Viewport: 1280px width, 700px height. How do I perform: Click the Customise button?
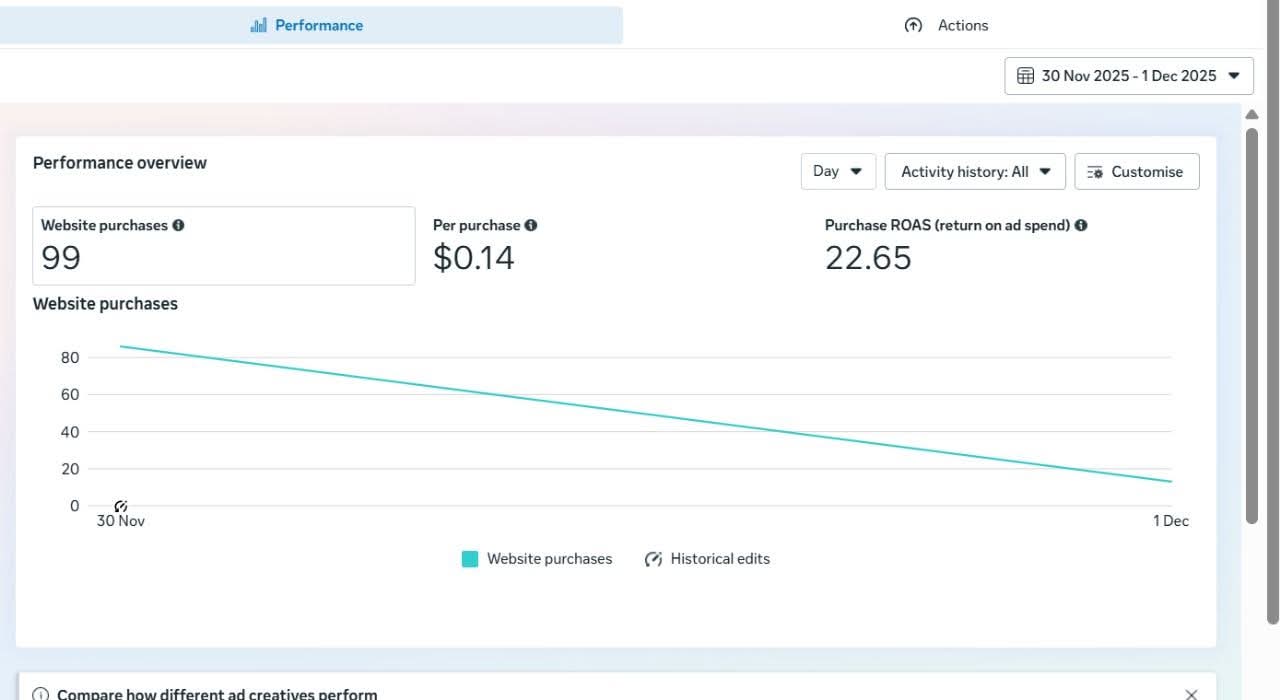click(1136, 171)
